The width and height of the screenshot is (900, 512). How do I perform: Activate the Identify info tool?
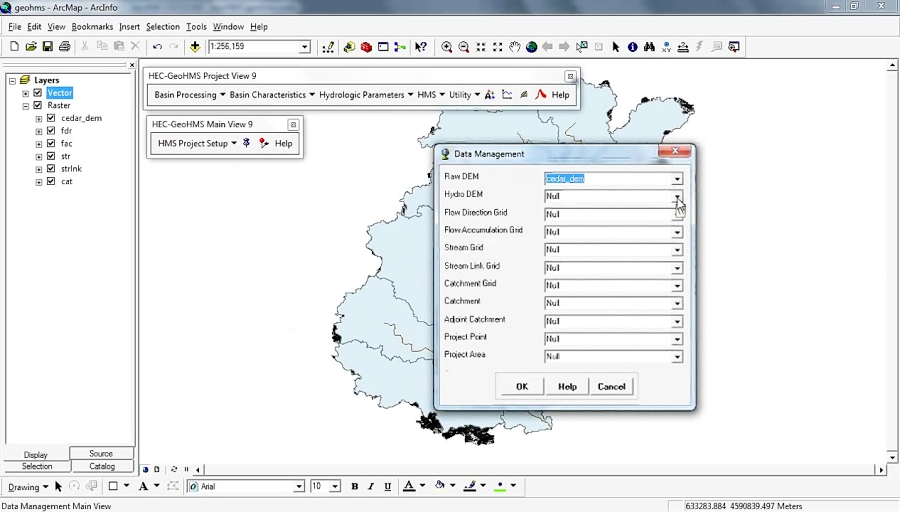point(633,47)
